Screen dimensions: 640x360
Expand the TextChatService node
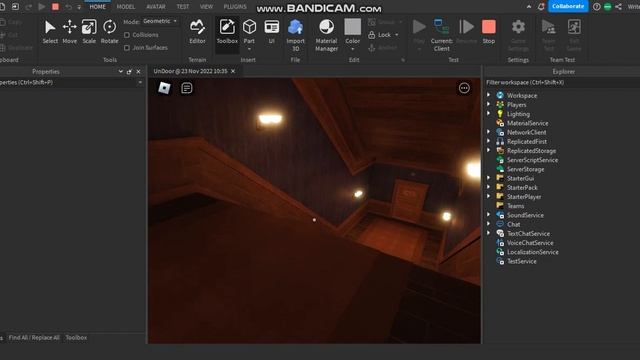pyautogui.click(x=489, y=233)
